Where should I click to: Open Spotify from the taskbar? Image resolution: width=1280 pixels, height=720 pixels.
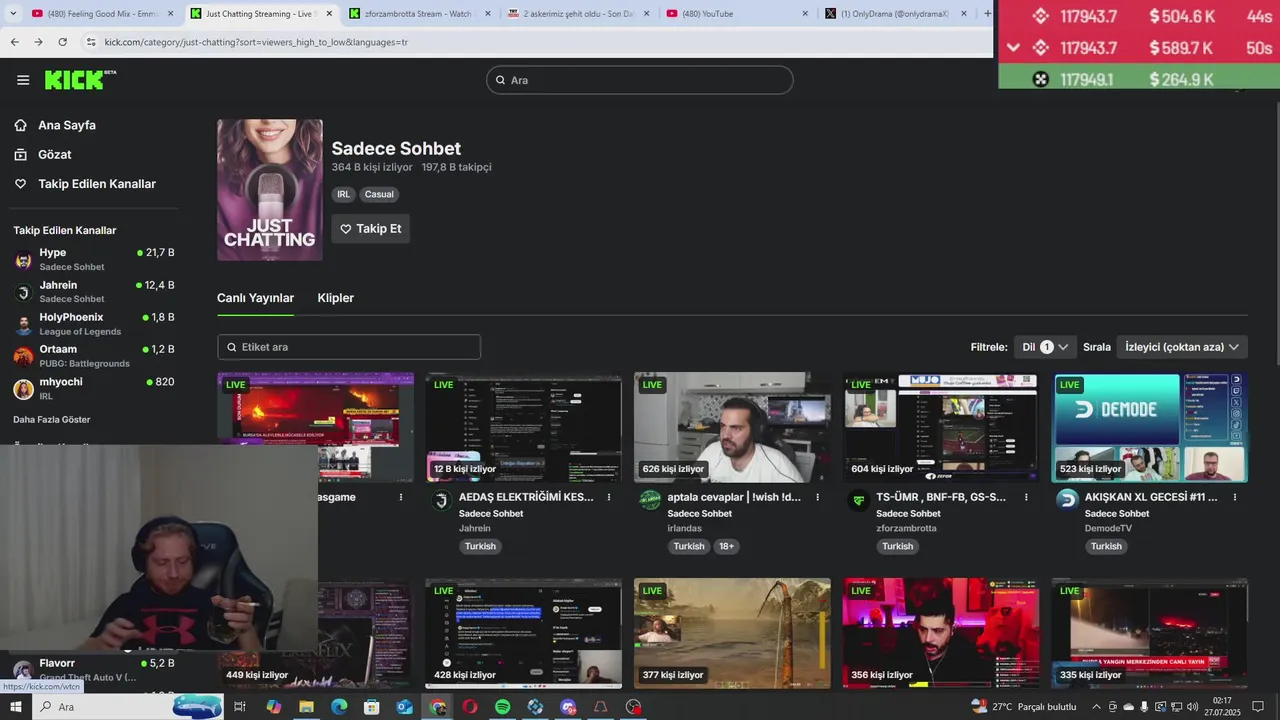tap(503, 707)
